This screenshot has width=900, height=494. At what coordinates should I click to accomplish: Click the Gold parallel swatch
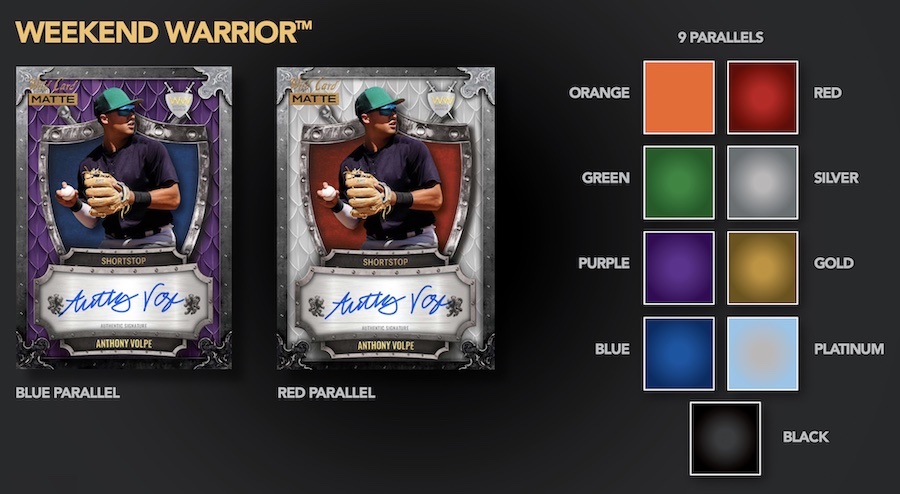(x=763, y=268)
